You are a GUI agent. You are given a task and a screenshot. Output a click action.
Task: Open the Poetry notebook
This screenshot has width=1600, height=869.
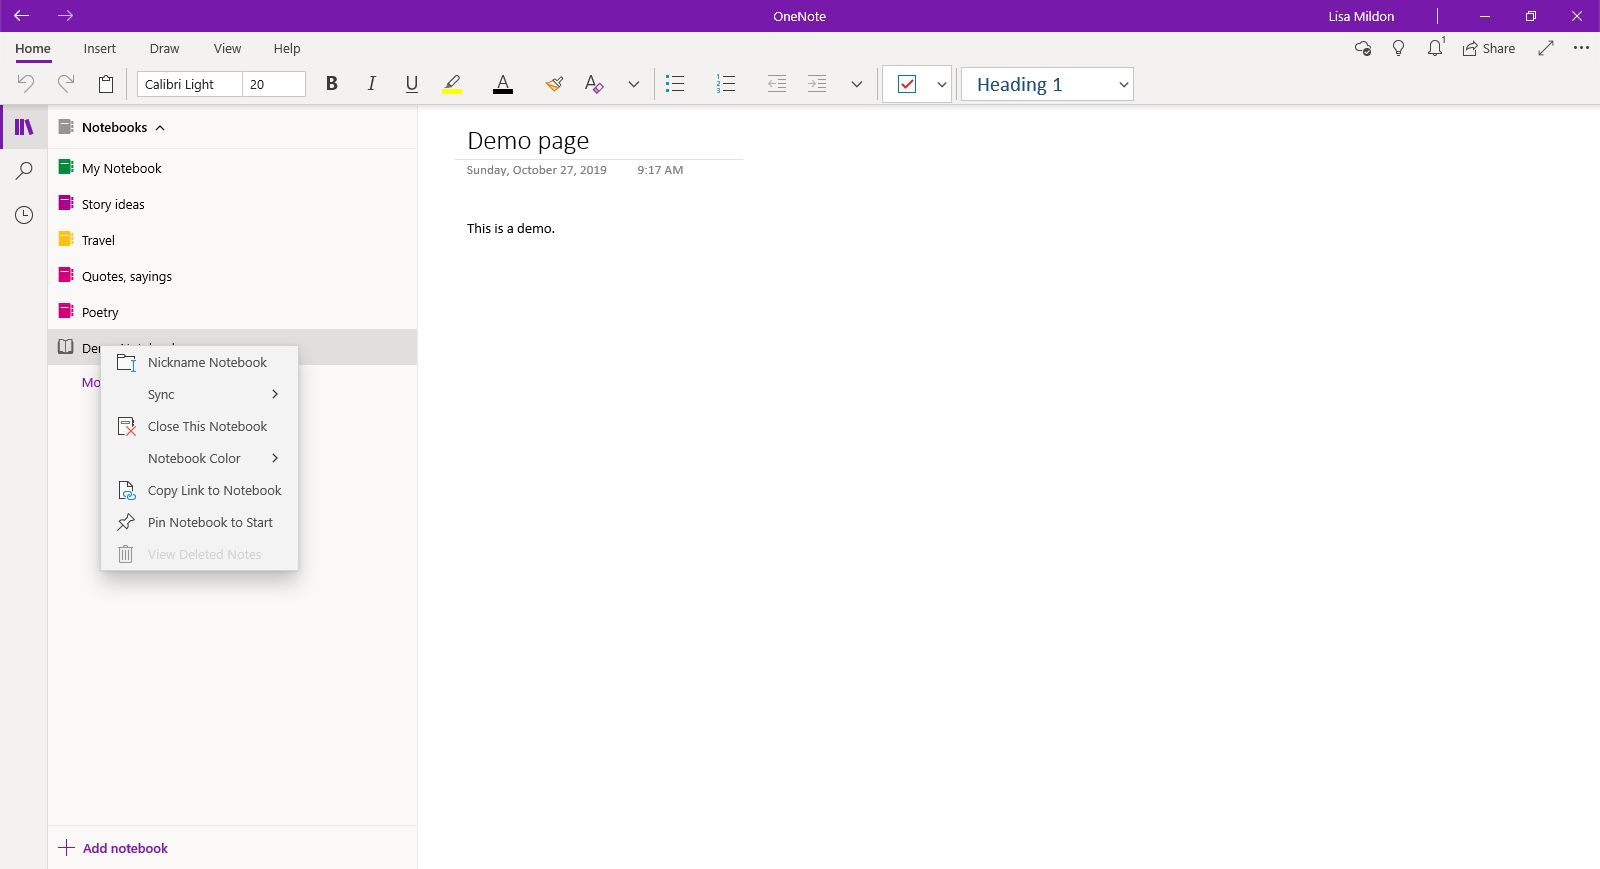pyautogui.click(x=233, y=312)
